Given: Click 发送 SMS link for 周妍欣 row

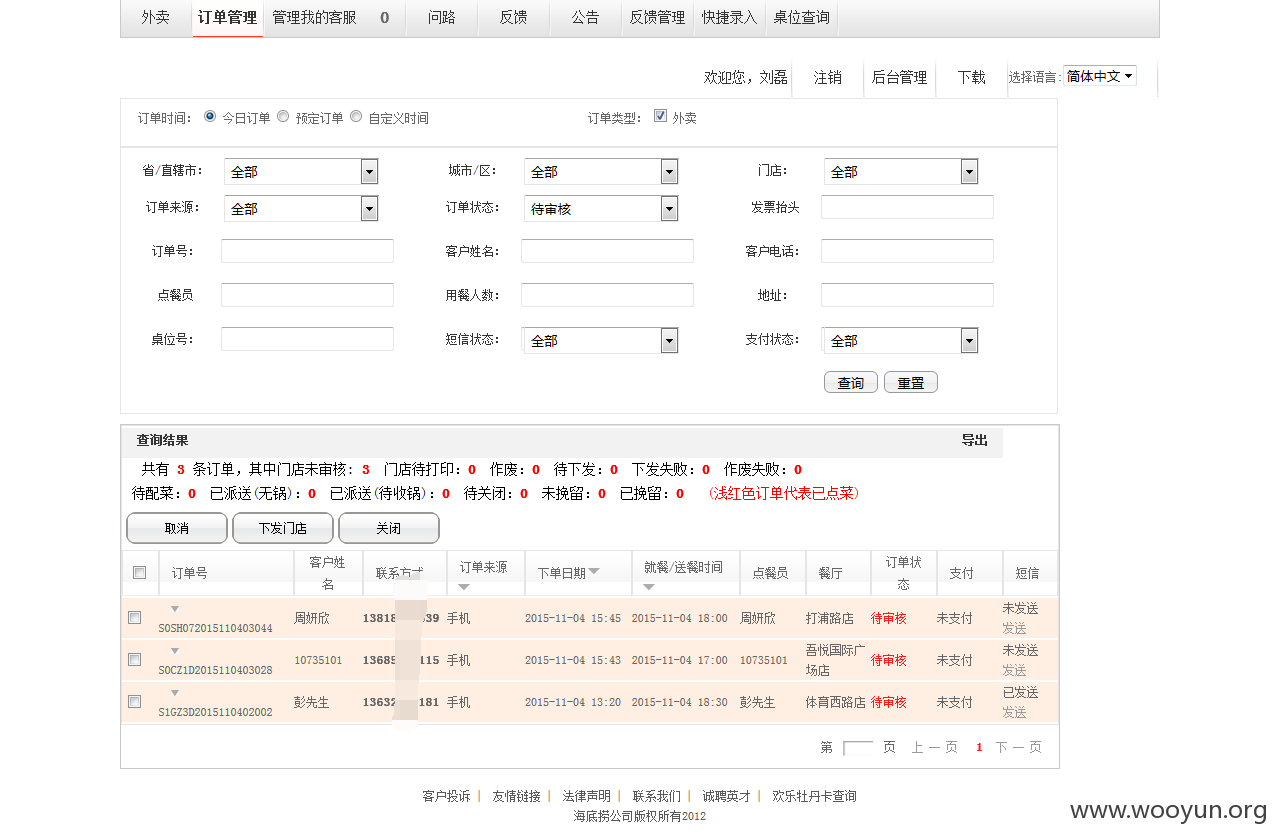Looking at the screenshot, I should click(x=1014, y=628).
